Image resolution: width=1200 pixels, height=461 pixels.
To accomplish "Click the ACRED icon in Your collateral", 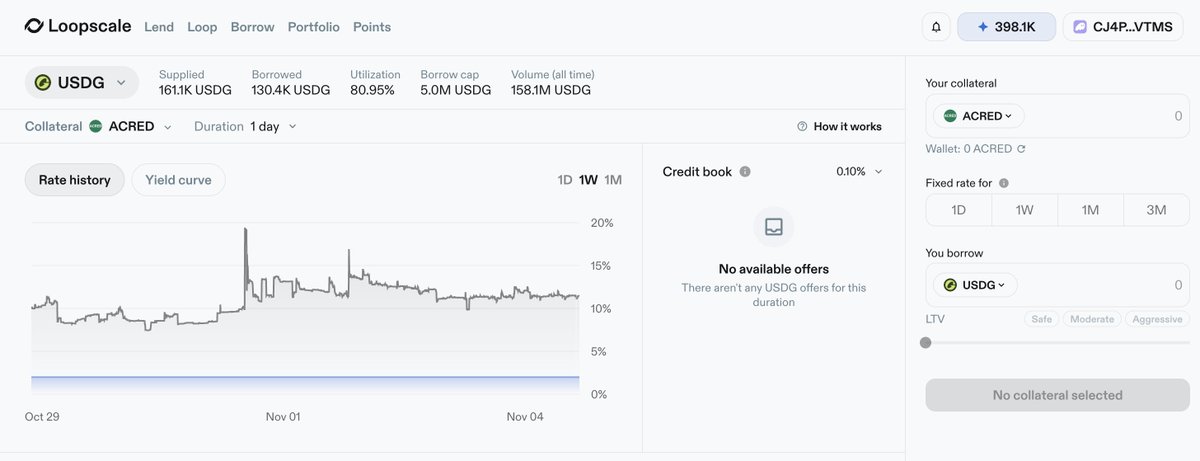I will click(x=950, y=116).
